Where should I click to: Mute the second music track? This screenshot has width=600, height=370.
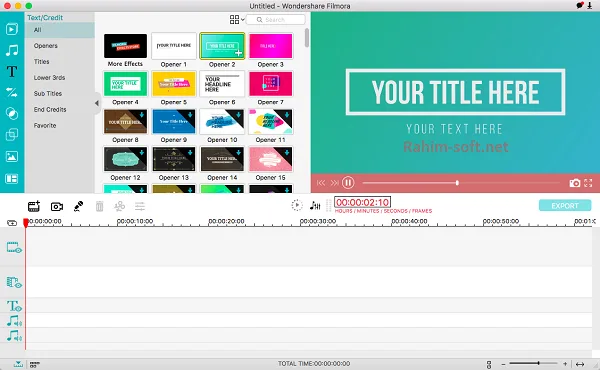pyautogui.click(x=14, y=336)
